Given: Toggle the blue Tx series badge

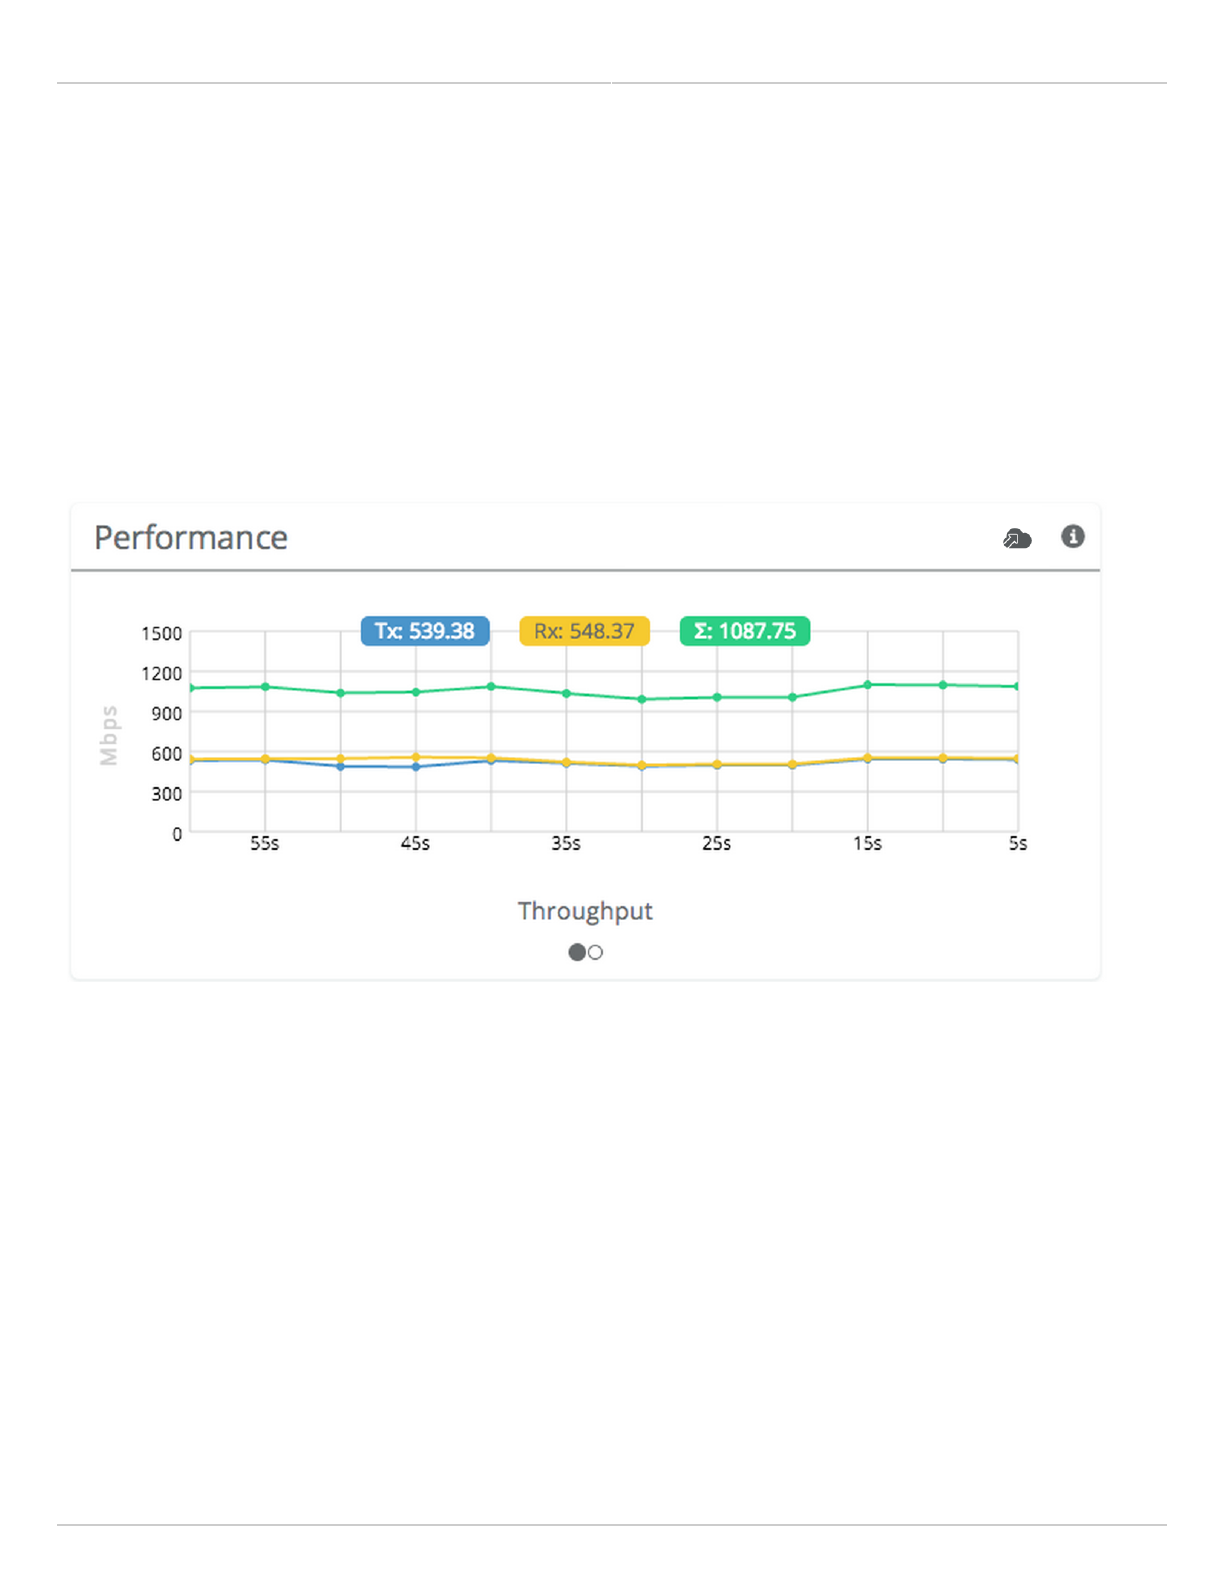Looking at the screenshot, I should pyautogui.click(x=425, y=631).
